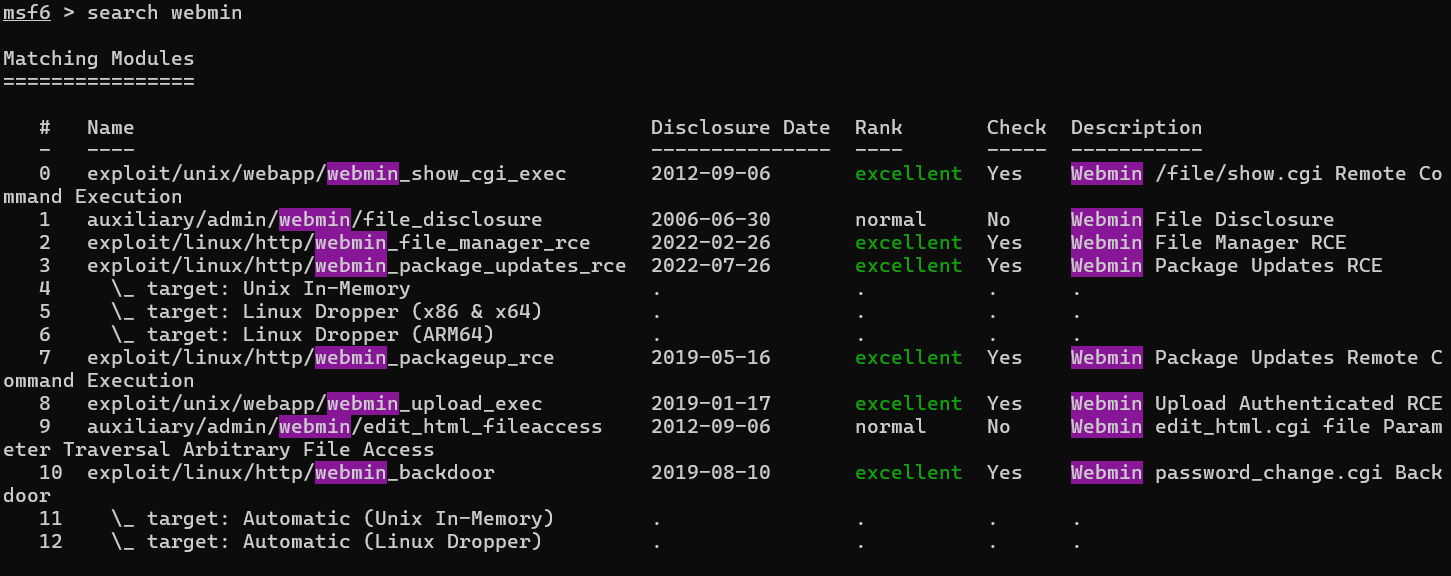Click the underlined msf6 prompt
This screenshot has height=576, width=1451.
(27, 13)
